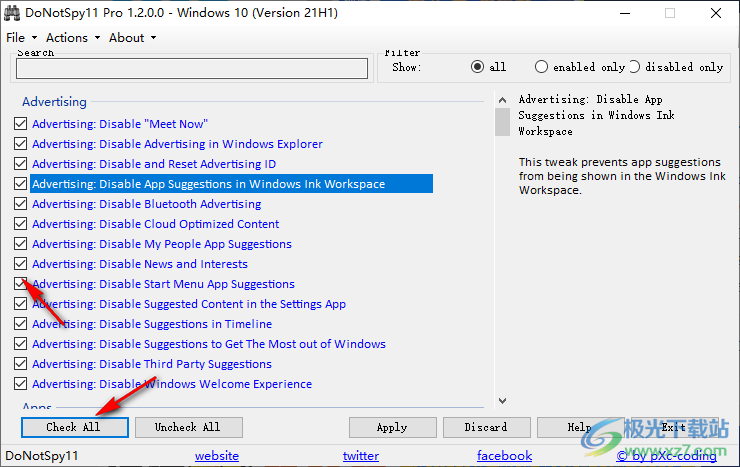This screenshot has height=467, width=740.
Task: Toggle Disable Start Menu App Suggestions checkbox
Action: tap(20, 284)
